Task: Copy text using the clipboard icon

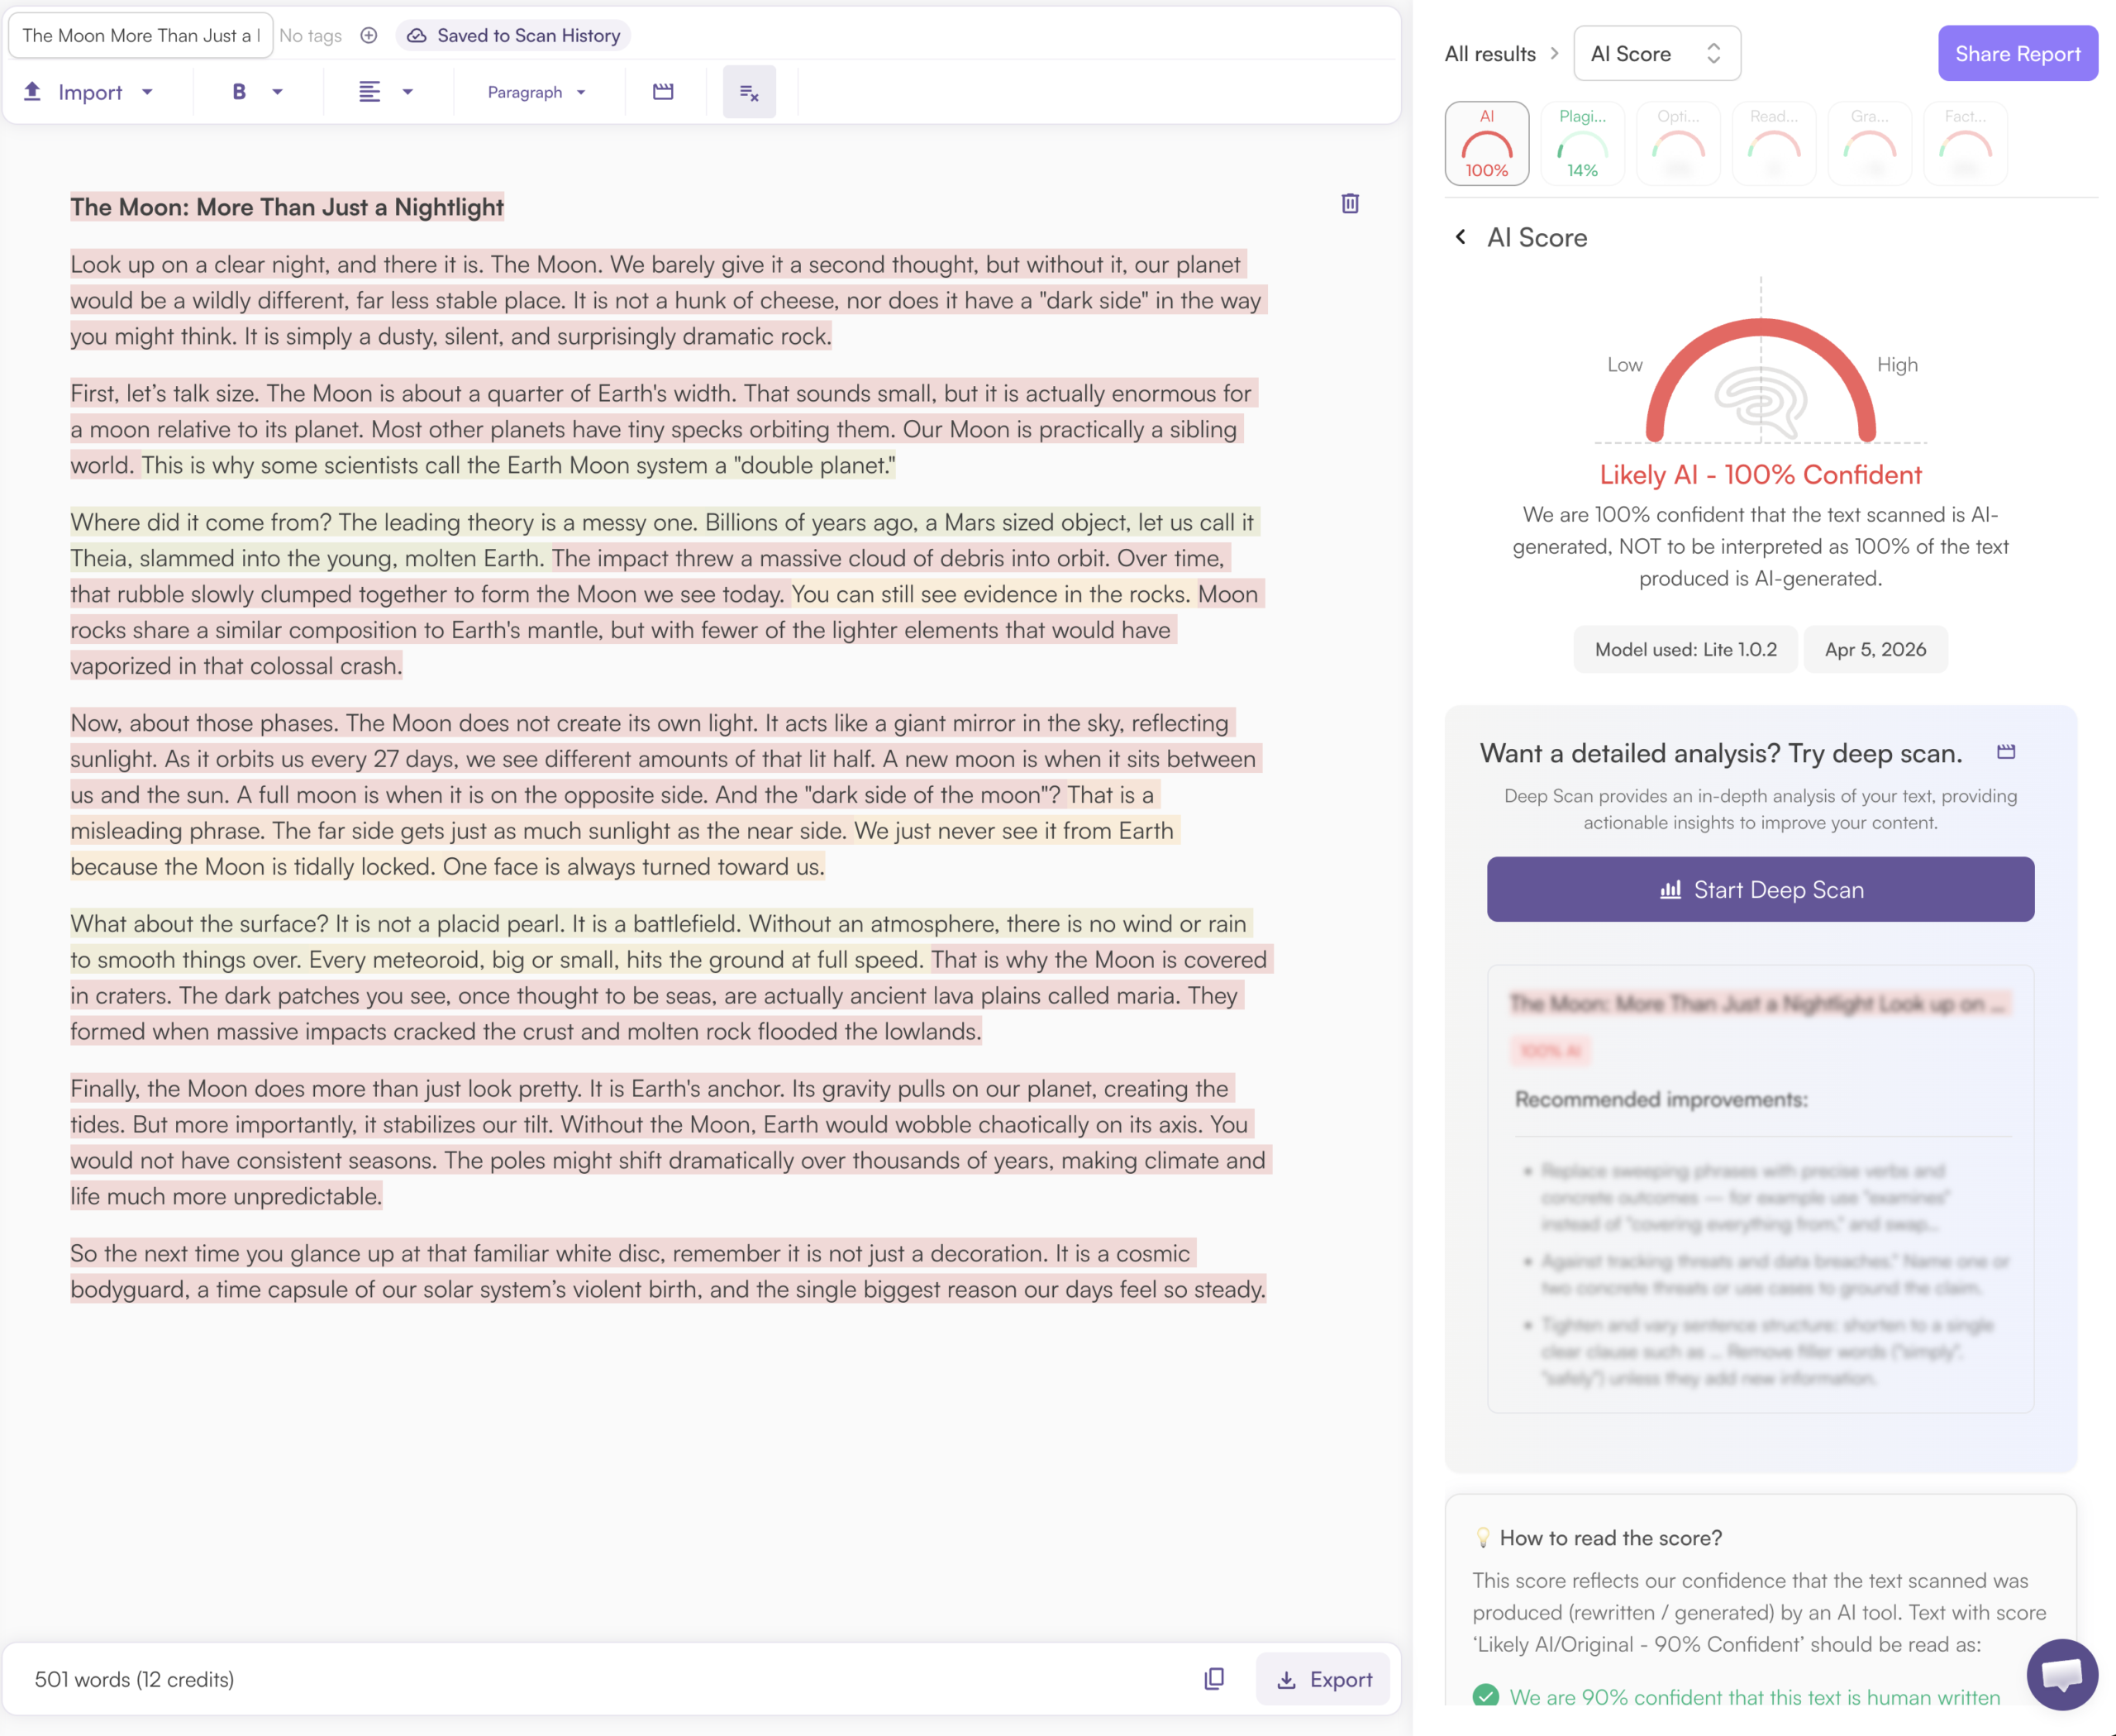Action: tap(1213, 1679)
